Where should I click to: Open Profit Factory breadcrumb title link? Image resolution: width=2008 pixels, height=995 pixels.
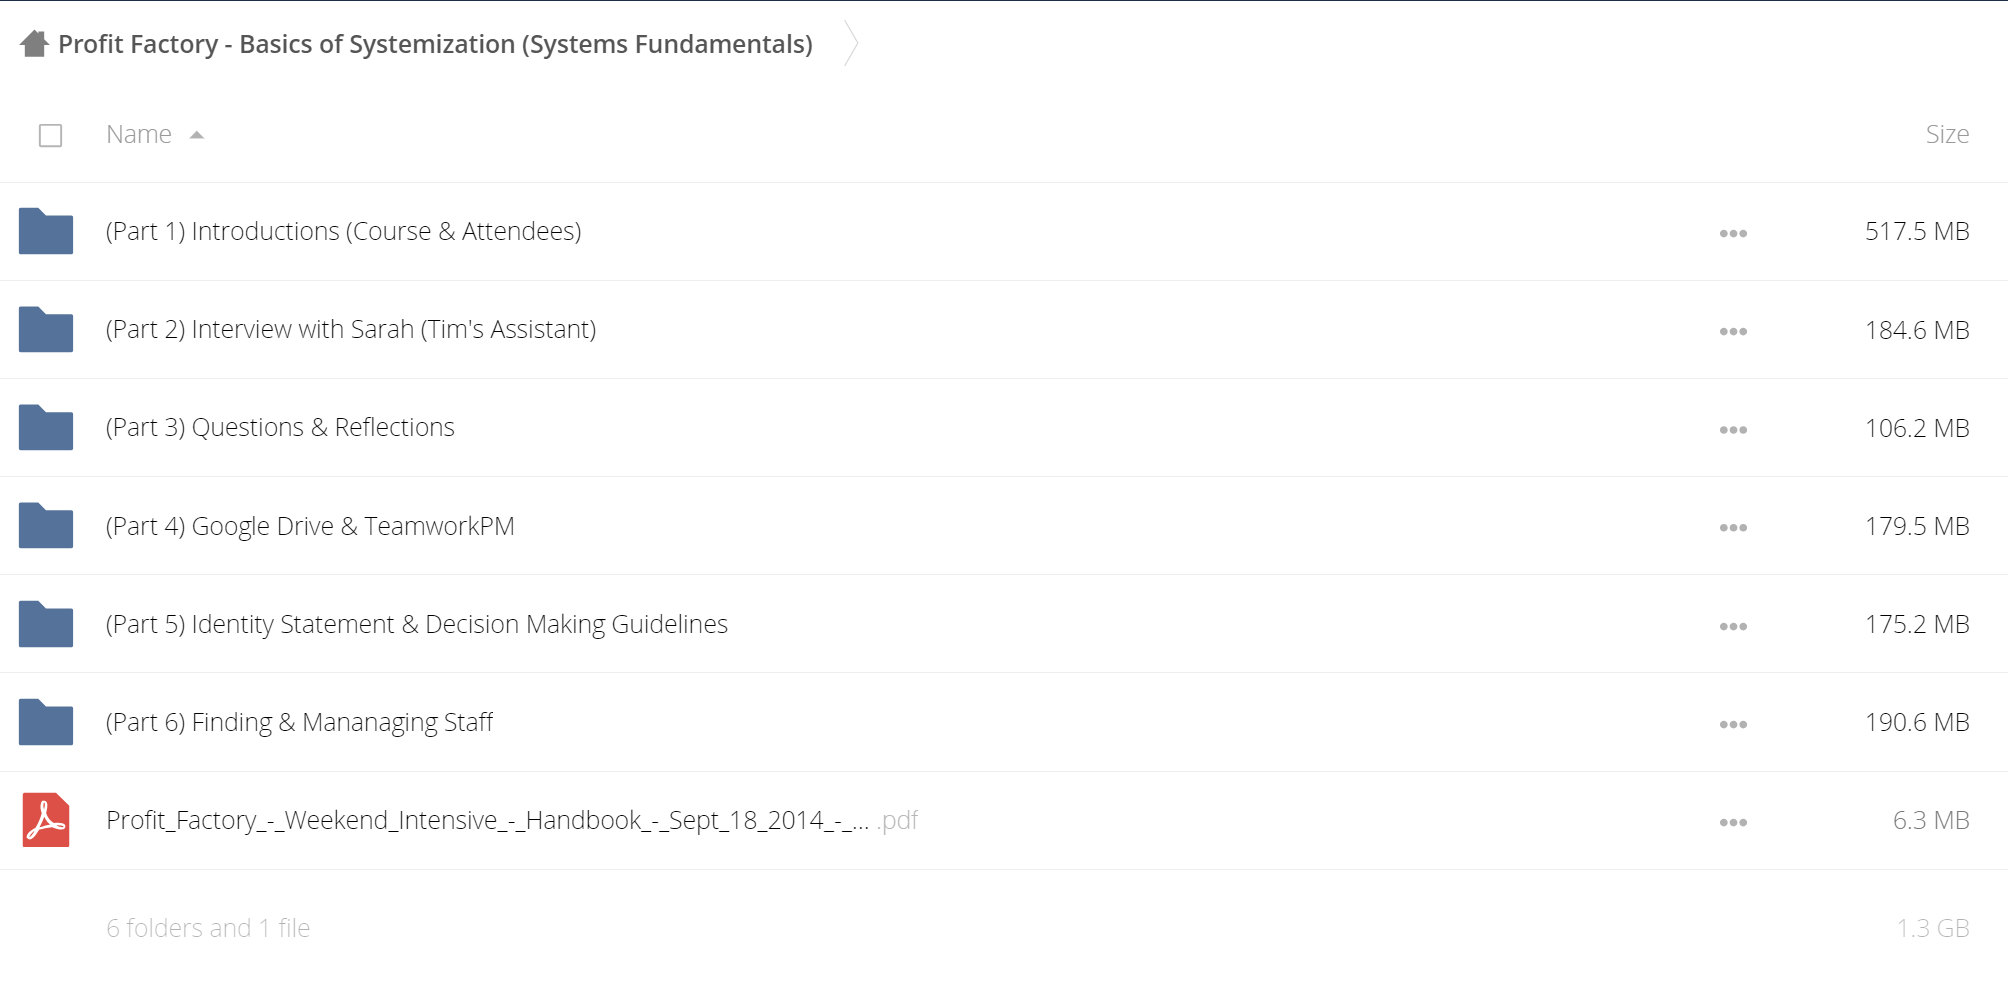[x=435, y=44]
